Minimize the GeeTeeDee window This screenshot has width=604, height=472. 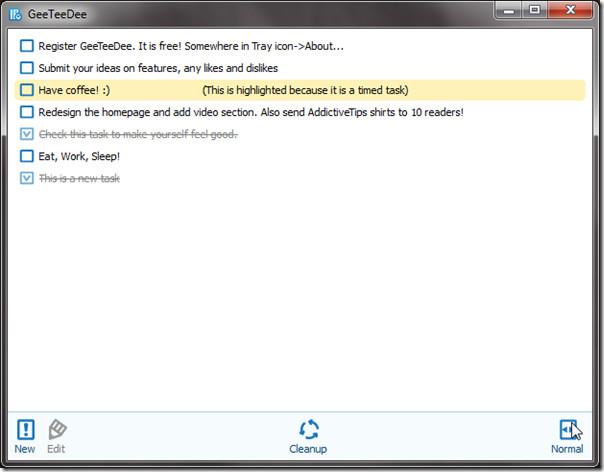click(508, 10)
